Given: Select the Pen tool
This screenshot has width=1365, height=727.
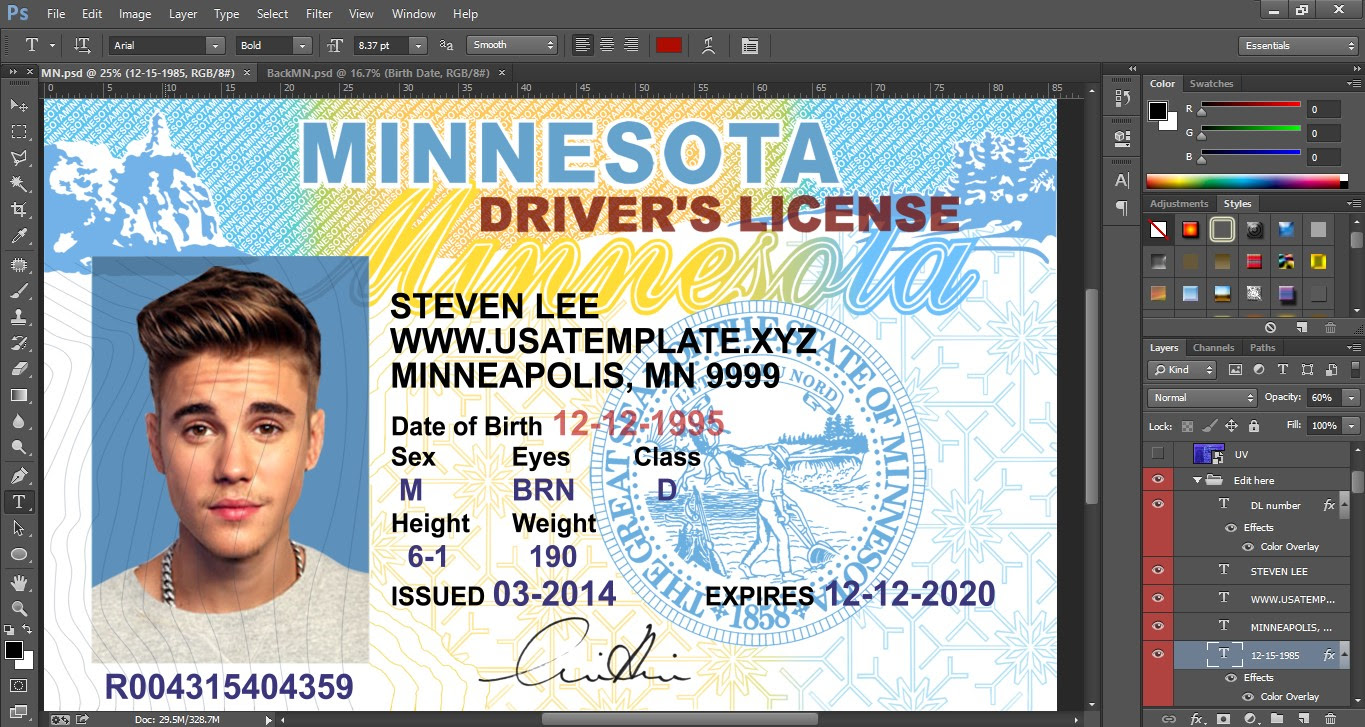Looking at the screenshot, I should coord(18,475).
